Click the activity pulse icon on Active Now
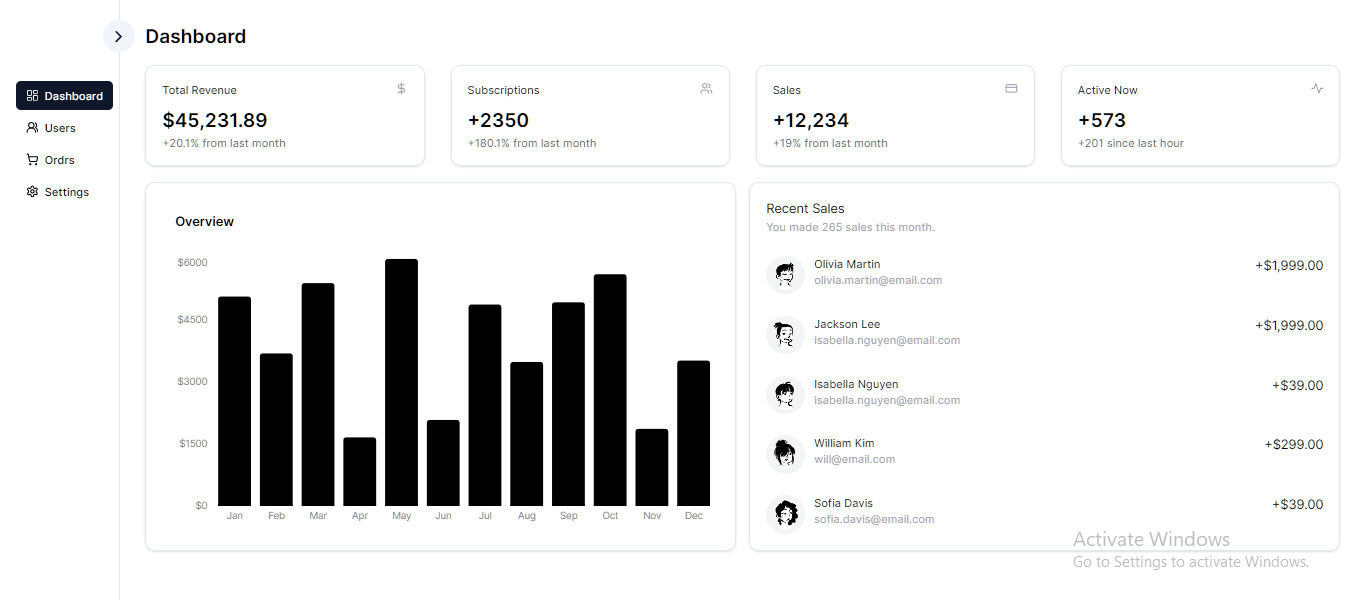Image resolution: width=1366 pixels, height=600 pixels. [x=1317, y=89]
